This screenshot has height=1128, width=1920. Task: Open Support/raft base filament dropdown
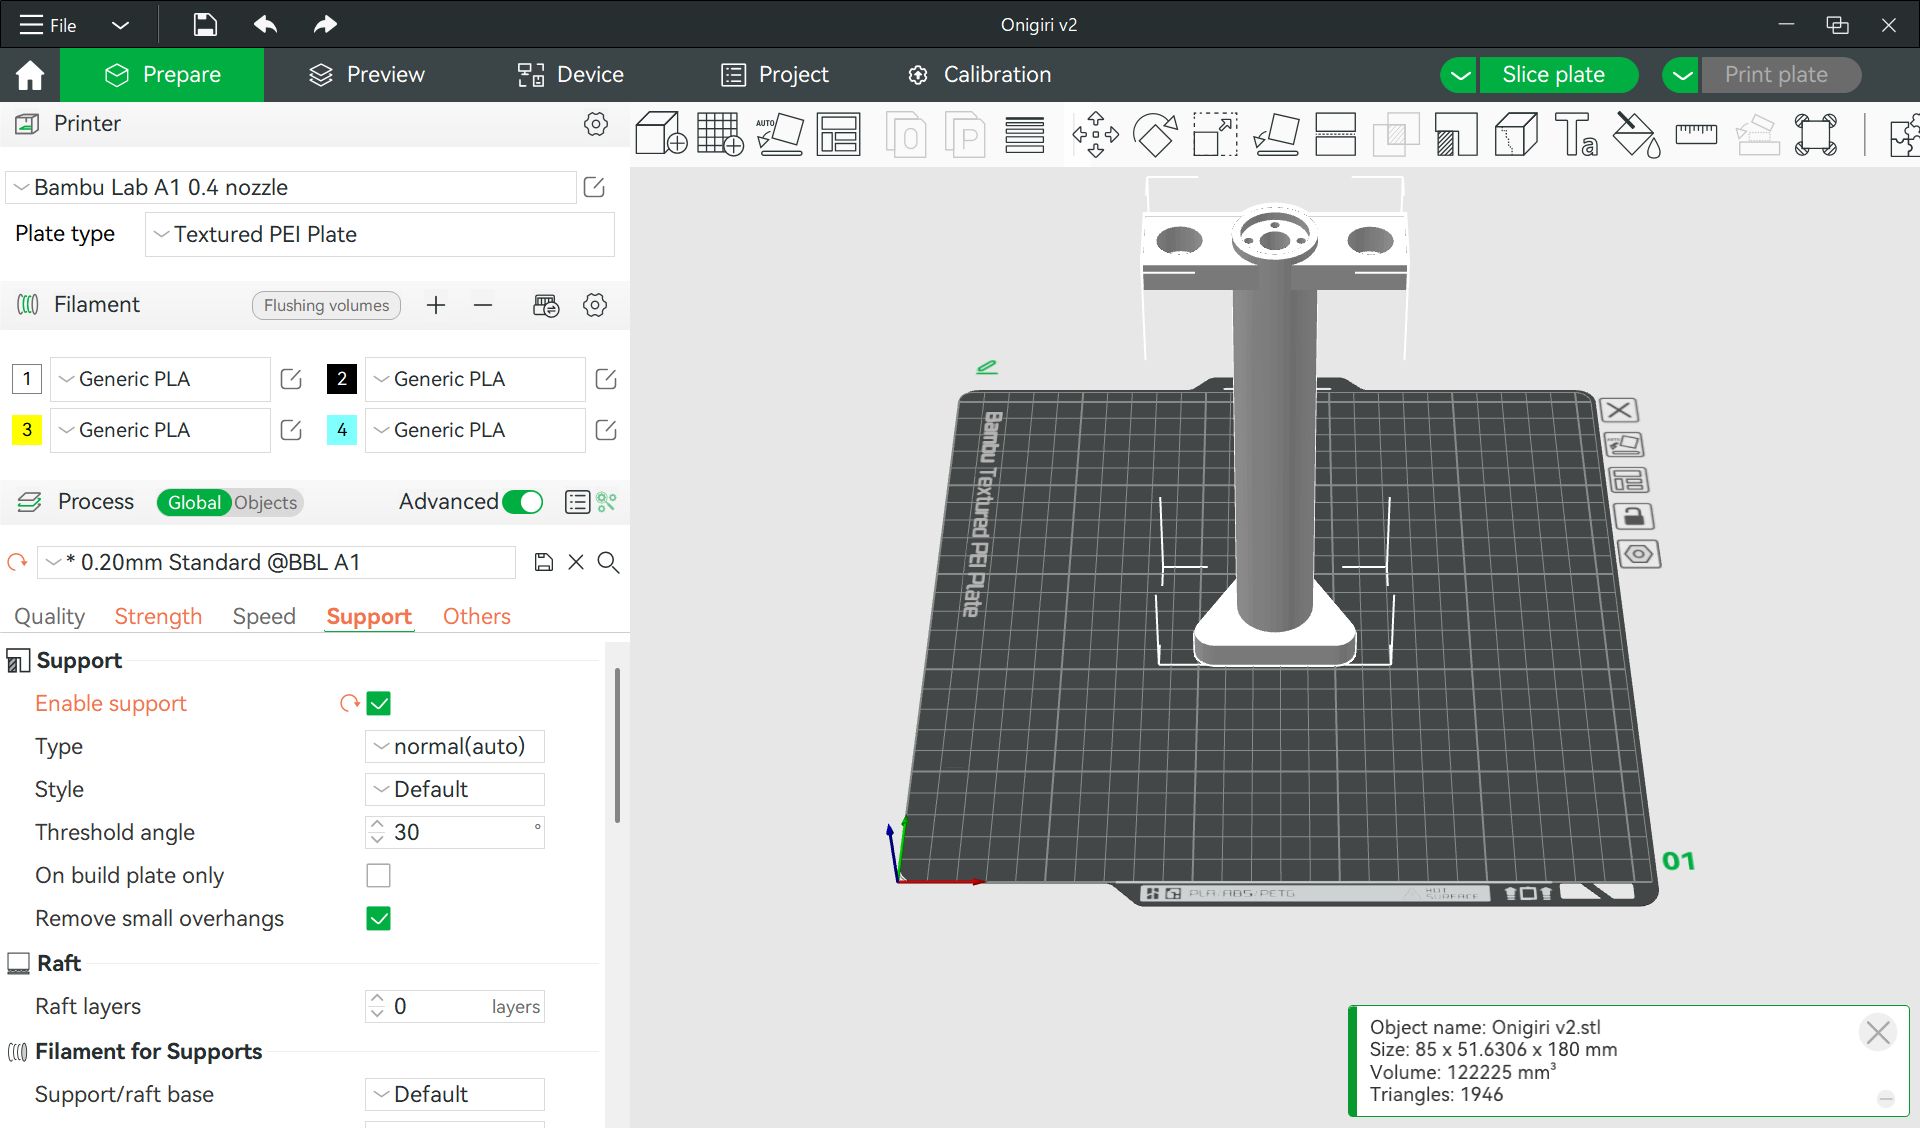coord(455,1094)
